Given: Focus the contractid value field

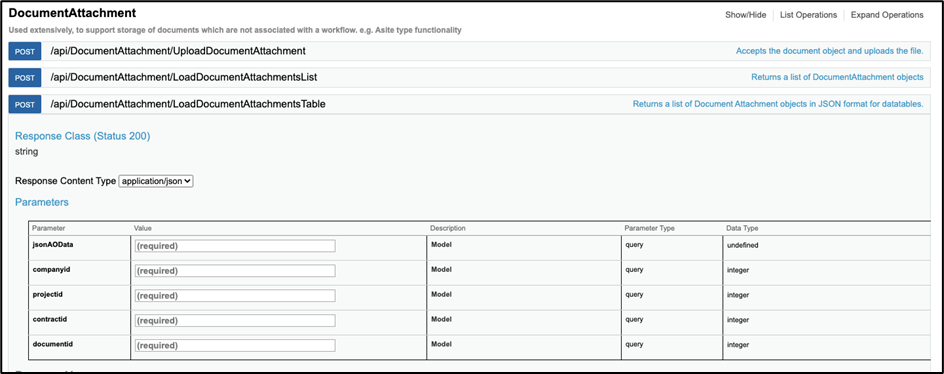Looking at the screenshot, I should pos(235,320).
